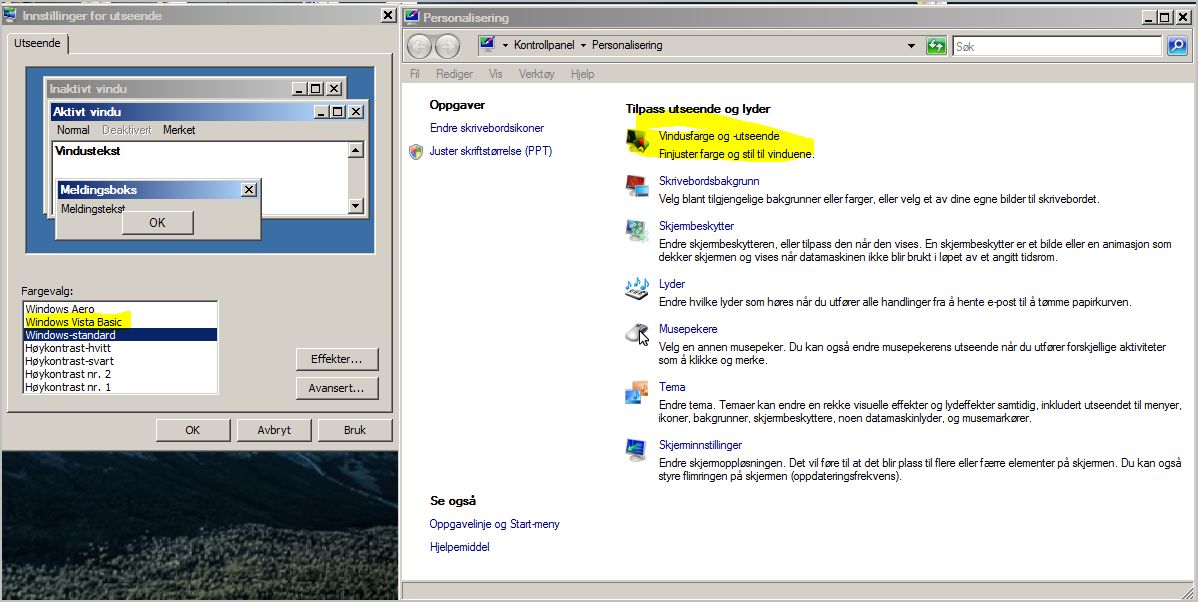Open Hjelpemiddel link
This screenshot has height=602, width=1198.
(459, 547)
